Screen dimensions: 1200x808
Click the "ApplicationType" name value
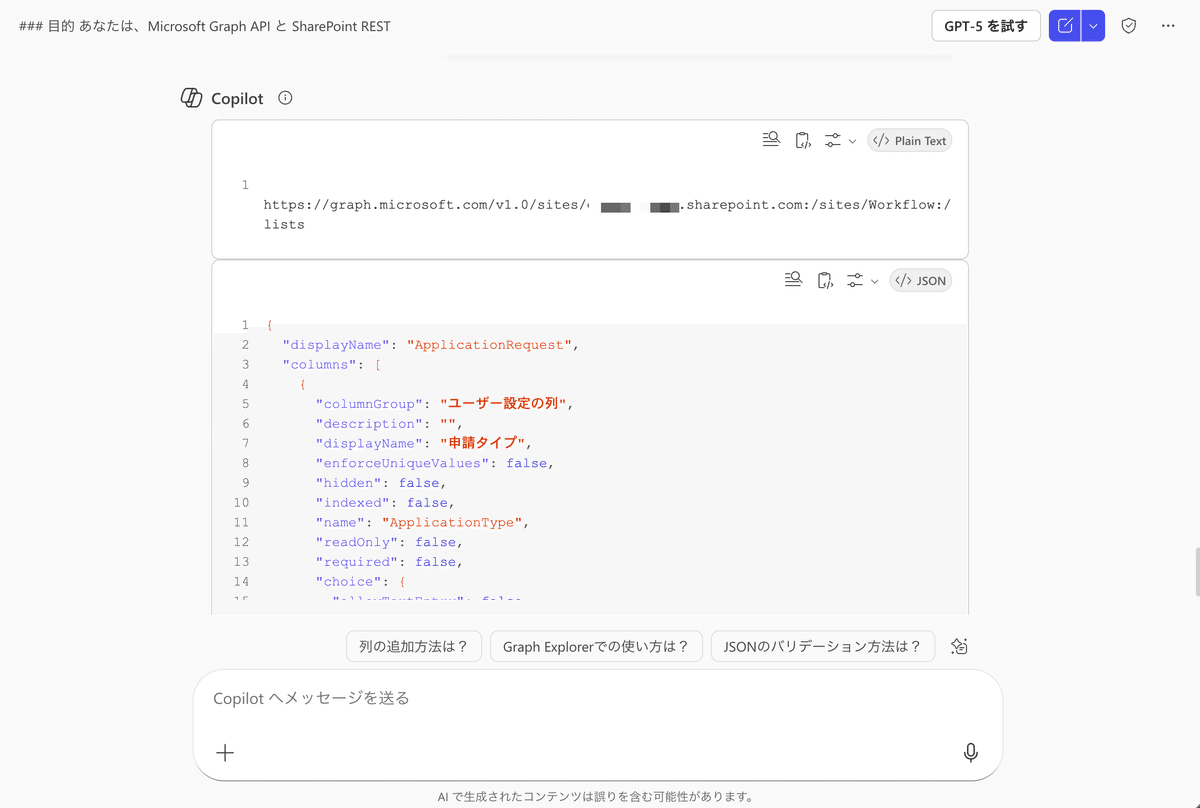451,522
